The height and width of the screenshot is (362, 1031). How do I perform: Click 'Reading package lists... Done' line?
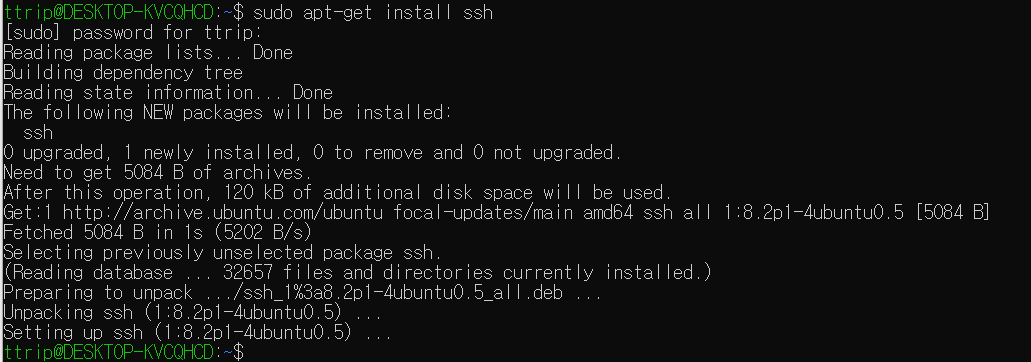tap(148, 52)
